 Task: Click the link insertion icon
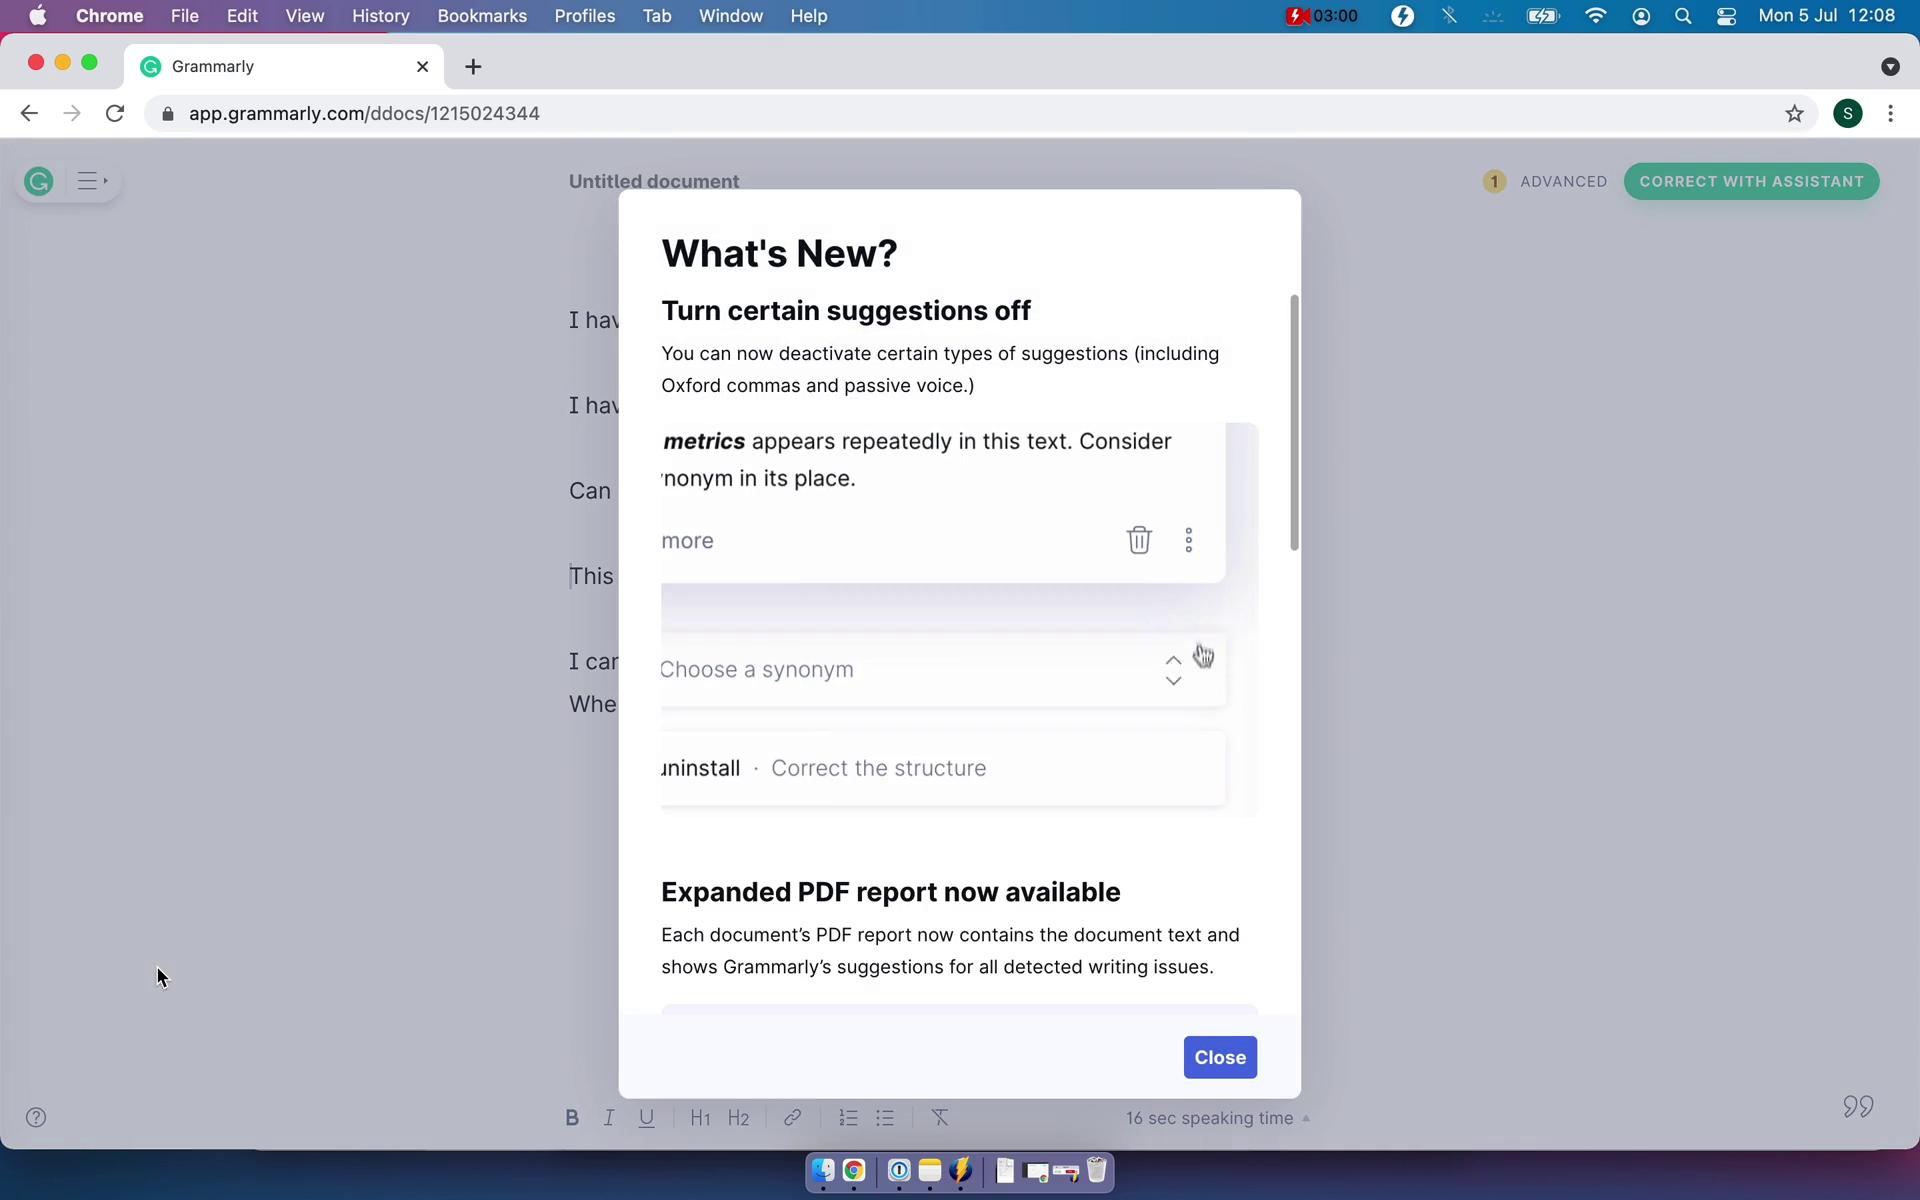(x=791, y=1117)
